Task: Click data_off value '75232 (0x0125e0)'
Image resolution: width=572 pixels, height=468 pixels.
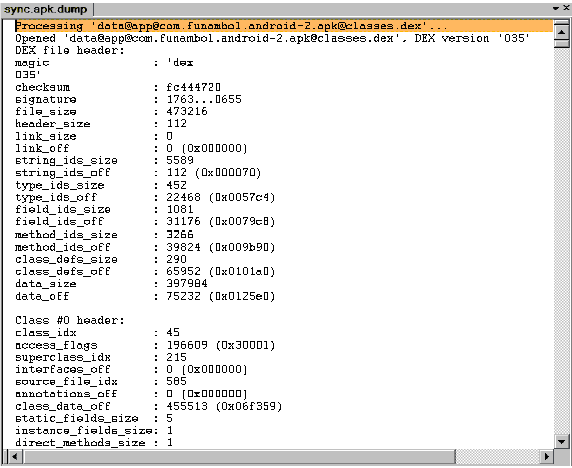Action: (221, 296)
